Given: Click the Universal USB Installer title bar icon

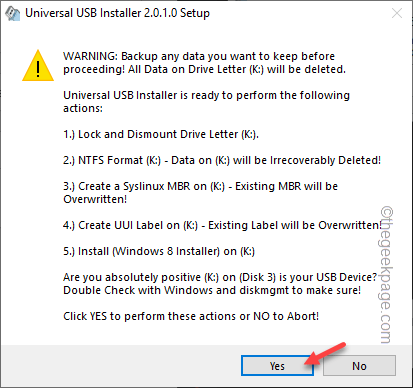Looking at the screenshot, I should pyautogui.click(x=12, y=13).
